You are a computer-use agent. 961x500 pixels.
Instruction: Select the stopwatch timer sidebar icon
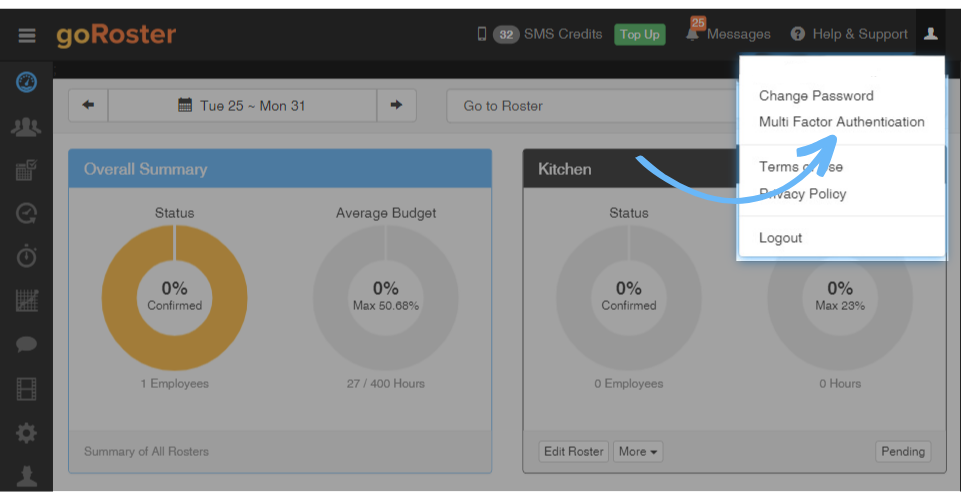(x=26, y=256)
